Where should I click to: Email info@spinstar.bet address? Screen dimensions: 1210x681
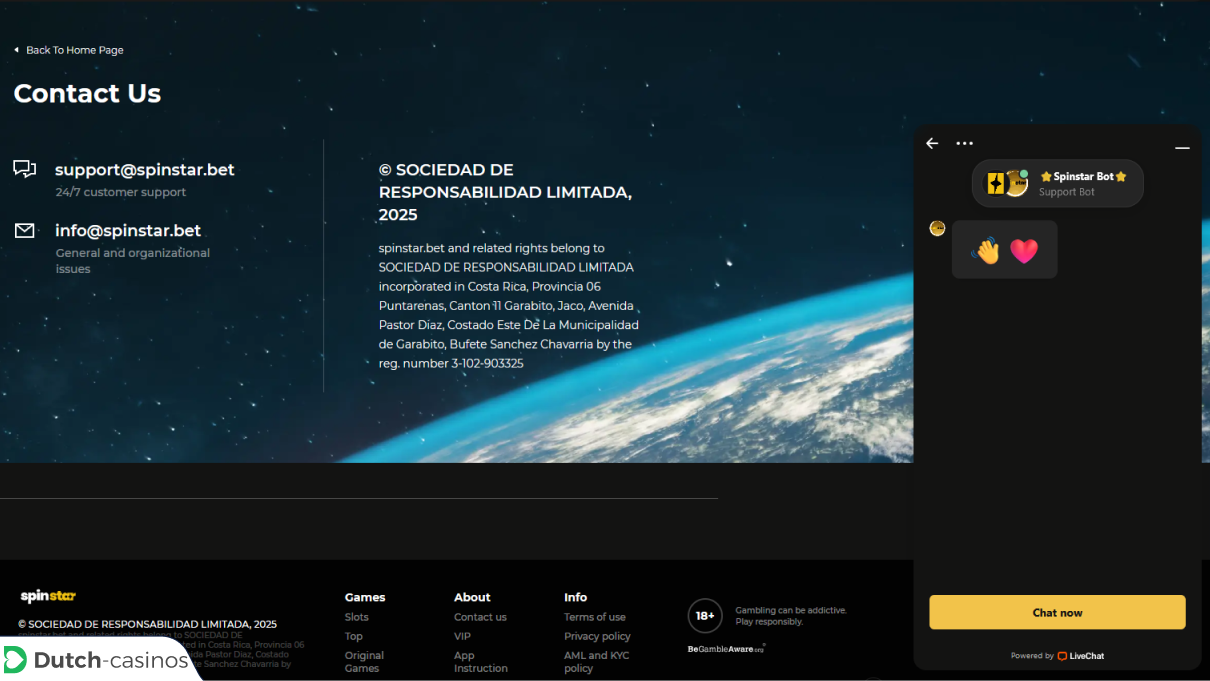tap(128, 231)
